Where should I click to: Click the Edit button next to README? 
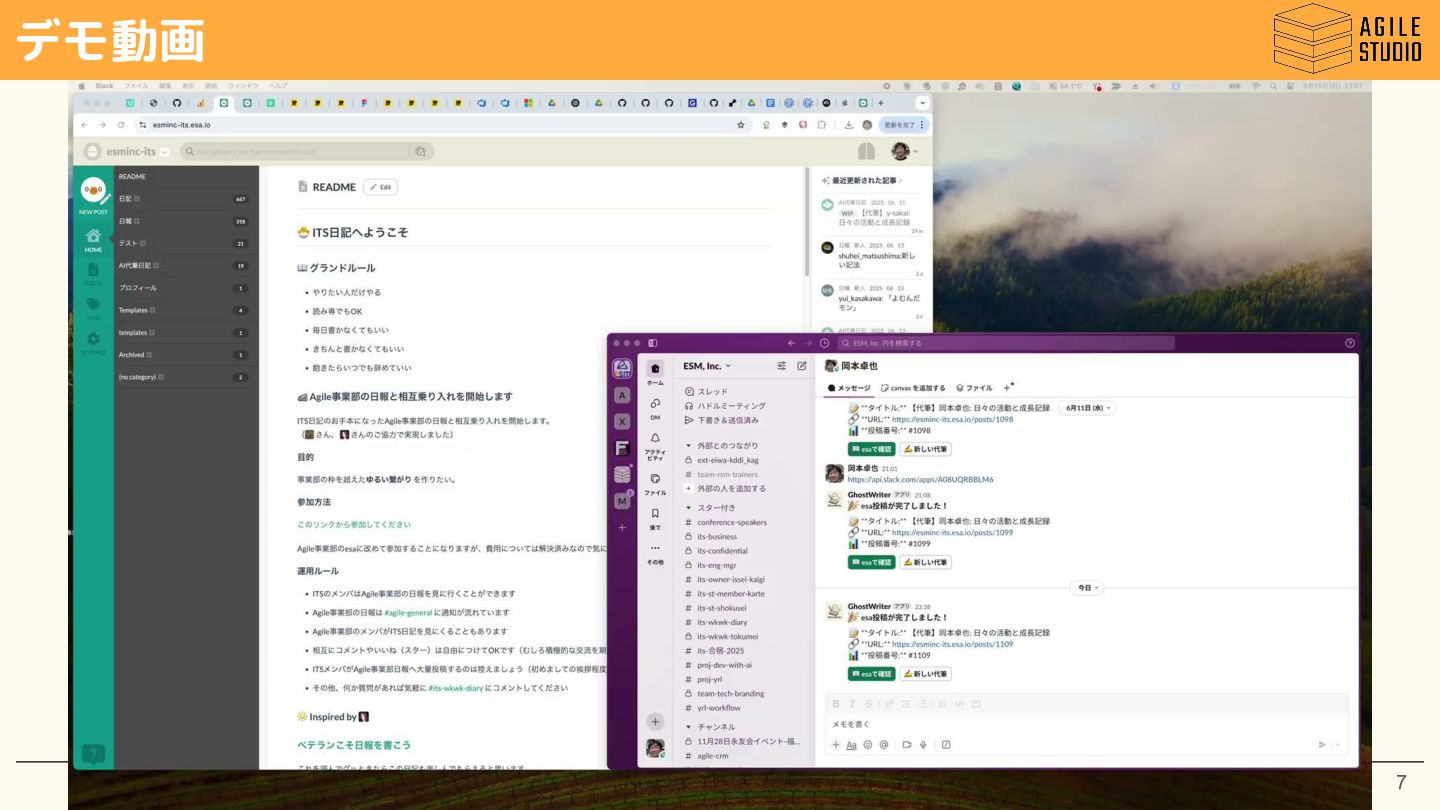(x=380, y=187)
